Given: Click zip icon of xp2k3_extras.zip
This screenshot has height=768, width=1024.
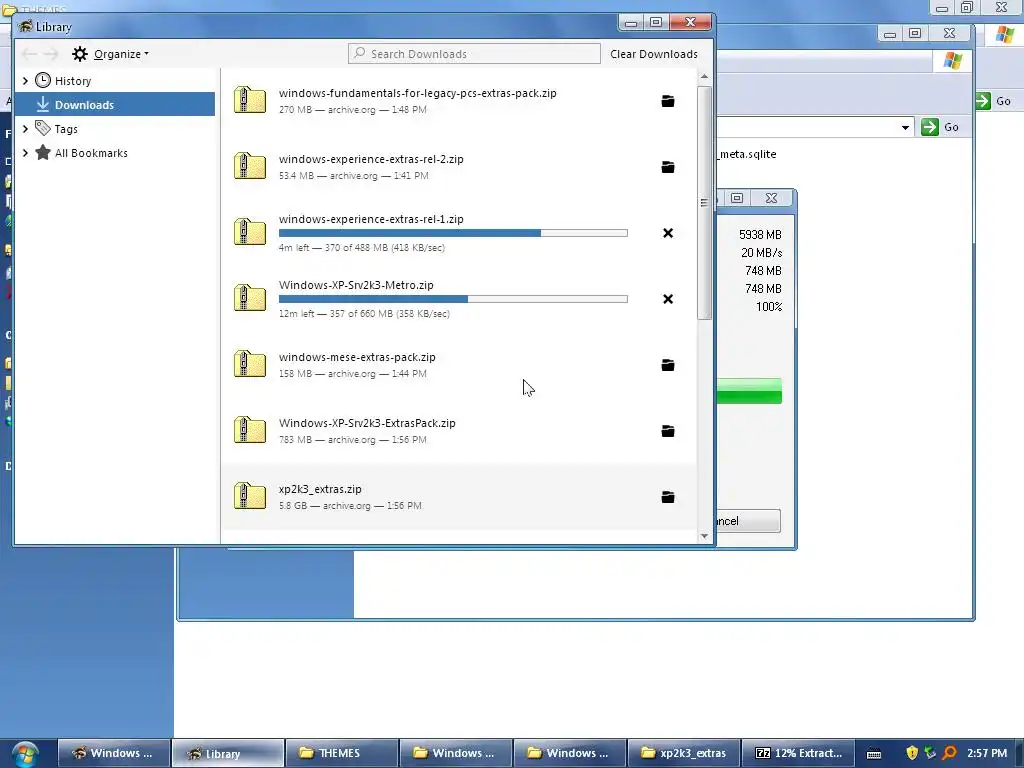Looking at the screenshot, I should (x=249, y=496).
